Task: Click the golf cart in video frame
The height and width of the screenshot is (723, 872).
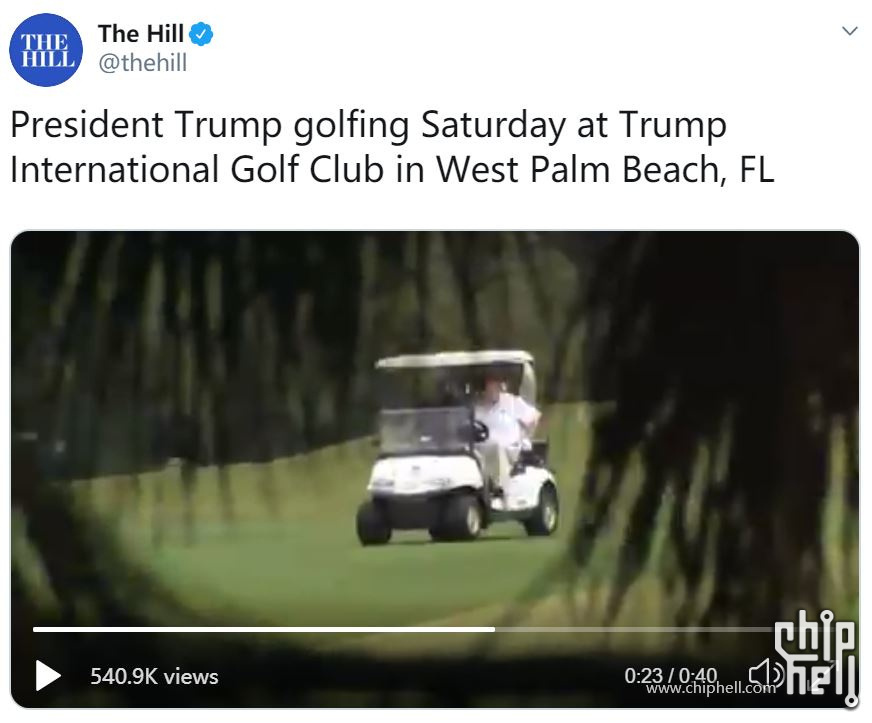Action: click(x=457, y=448)
